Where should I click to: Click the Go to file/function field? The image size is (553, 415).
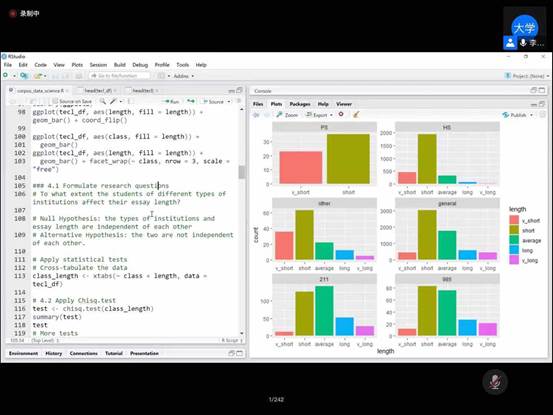[x=119, y=76]
